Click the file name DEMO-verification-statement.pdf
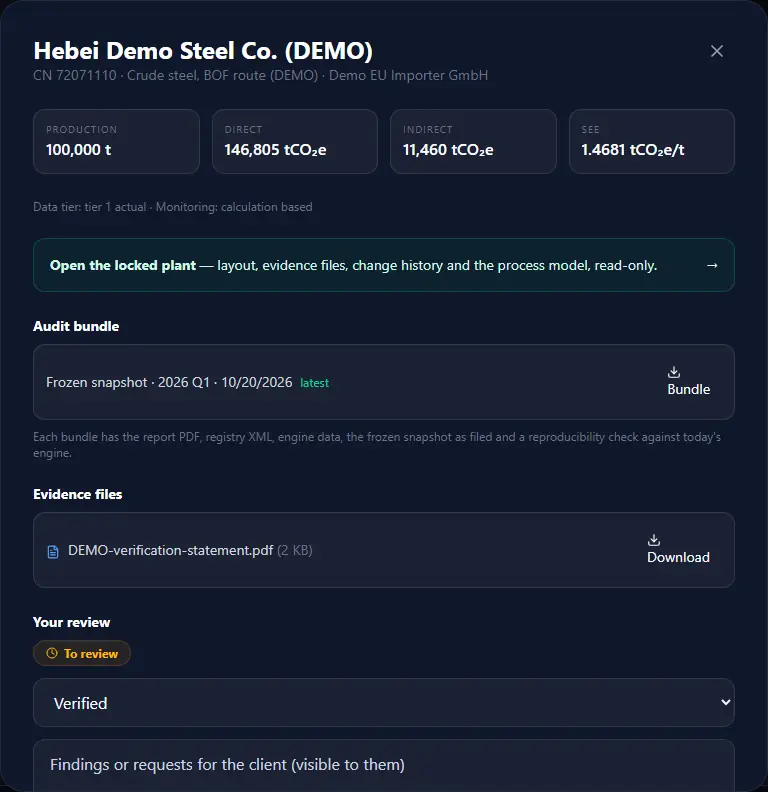Screen dimensions: 768x792 170,550
